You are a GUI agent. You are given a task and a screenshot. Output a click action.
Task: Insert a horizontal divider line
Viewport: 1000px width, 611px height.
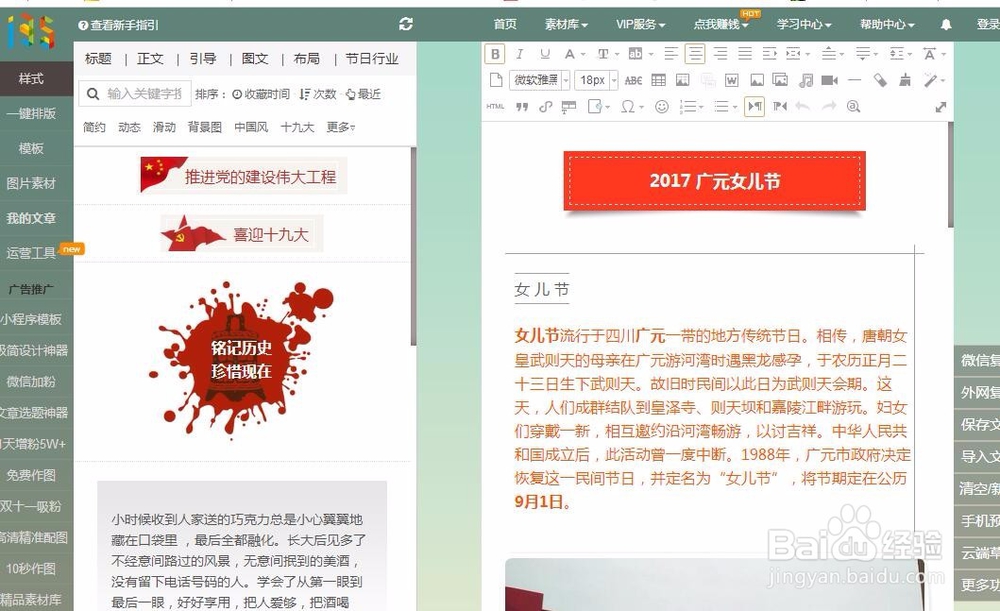[x=855, y=80]
